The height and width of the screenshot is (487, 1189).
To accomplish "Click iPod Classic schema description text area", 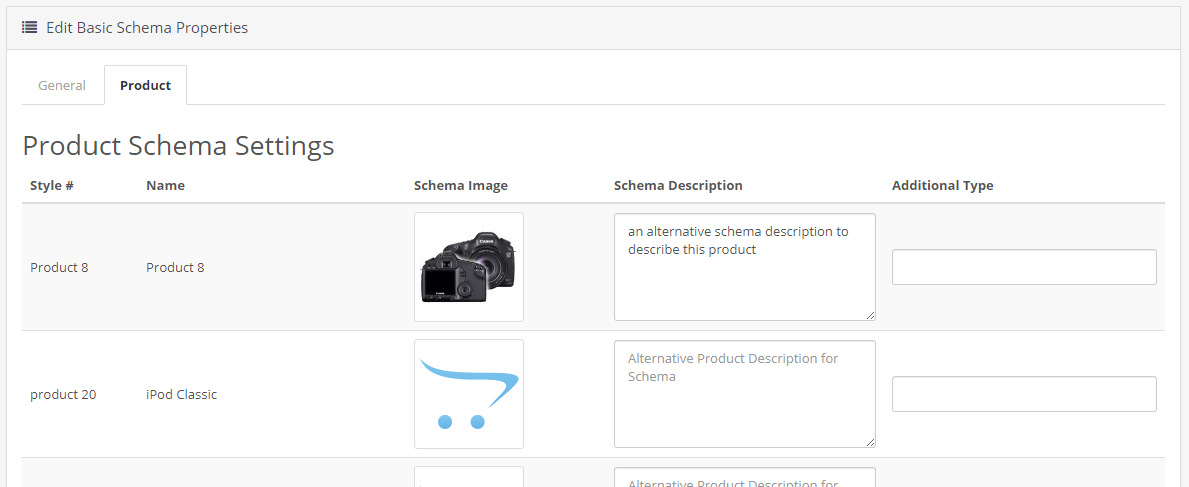I will point(745,394).
